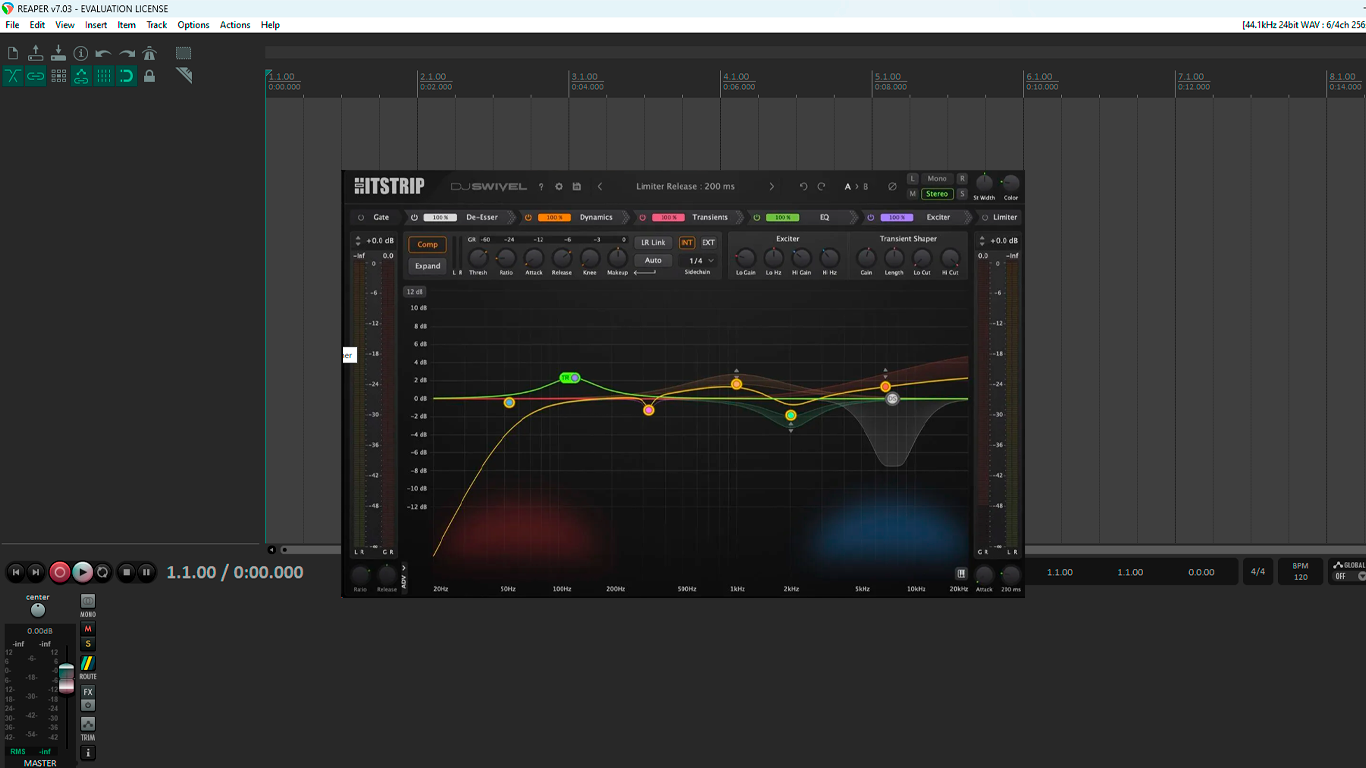Open the Track menu

(x=157, y=25)
